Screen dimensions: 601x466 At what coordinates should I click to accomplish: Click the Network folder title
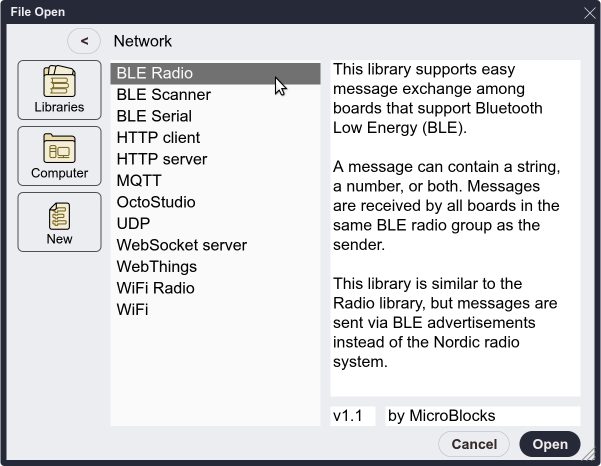[x=143, y=41]
